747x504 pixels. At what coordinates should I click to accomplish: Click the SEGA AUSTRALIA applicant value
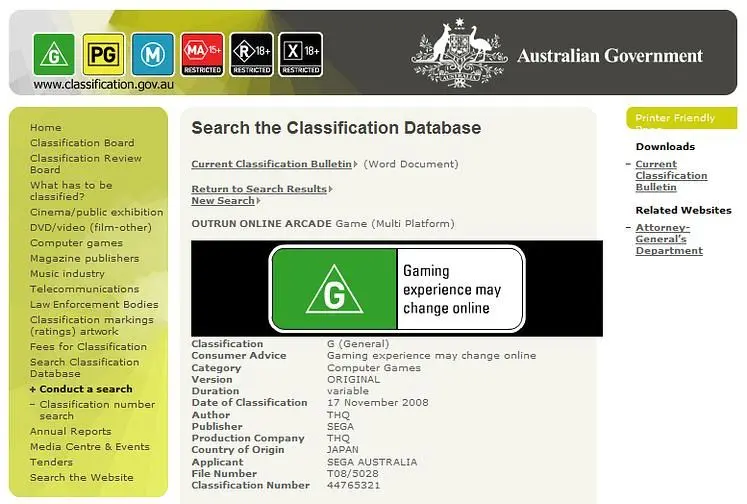coord(372,462)
